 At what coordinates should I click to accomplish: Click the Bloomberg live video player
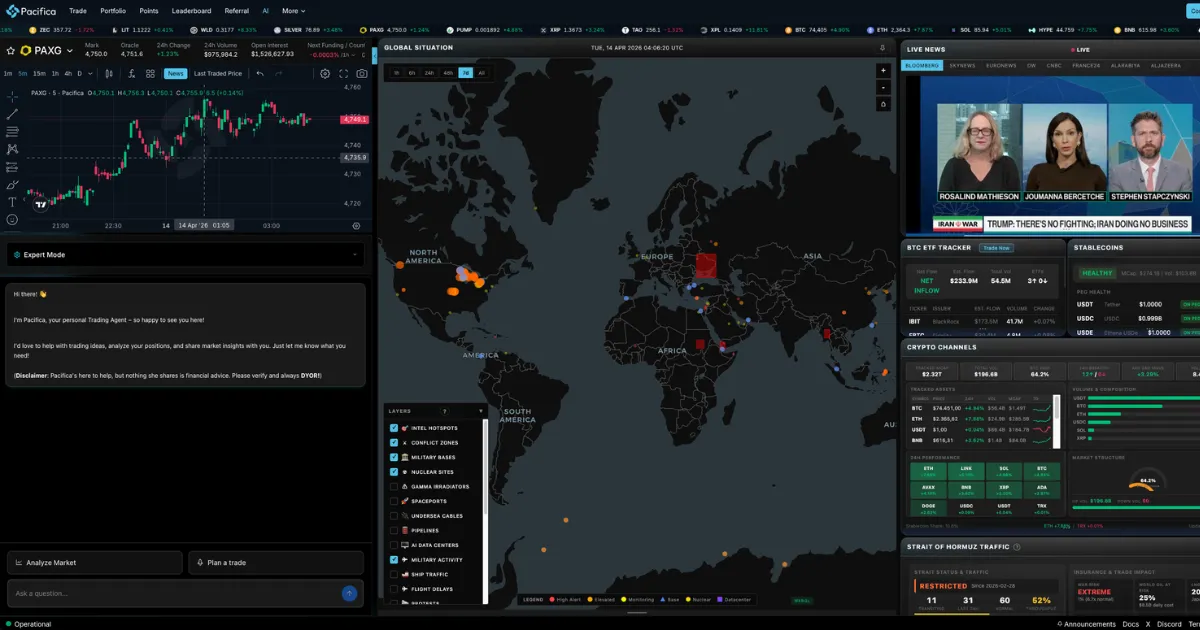click(1051, 154)
